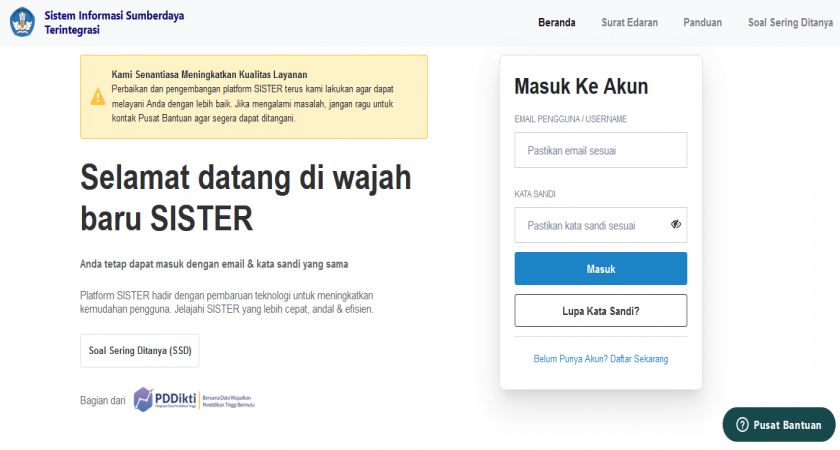Focus the Email Pengguna / Username field
This screenshot has height=450, width=840.
600,150
